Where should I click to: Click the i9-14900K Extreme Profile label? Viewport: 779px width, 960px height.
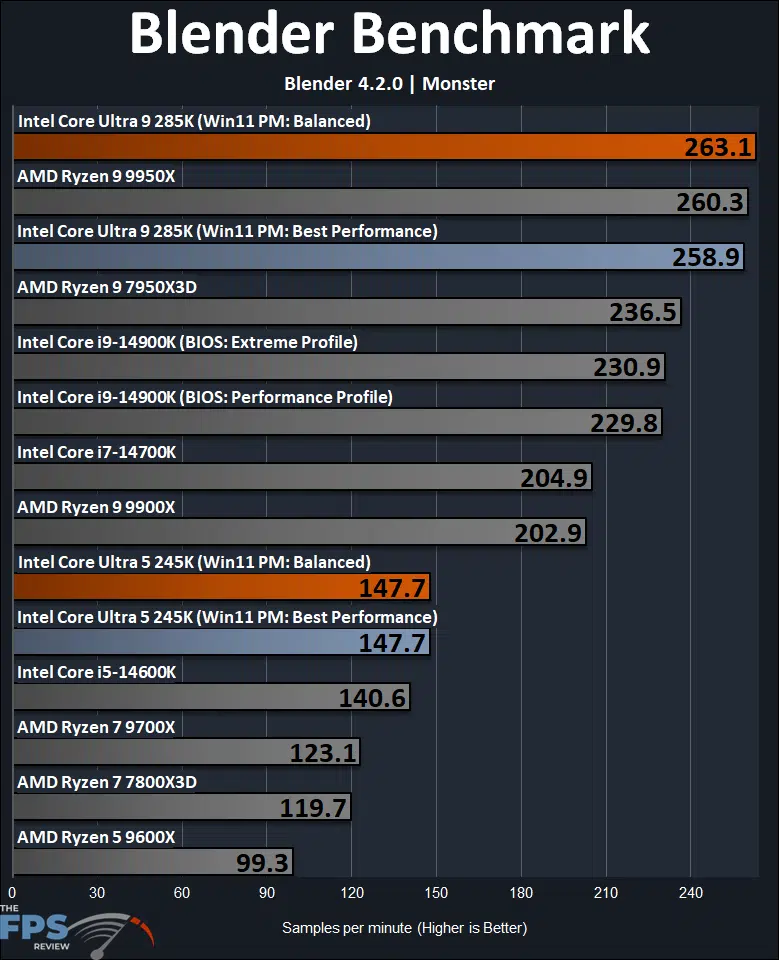pos(187,342)
